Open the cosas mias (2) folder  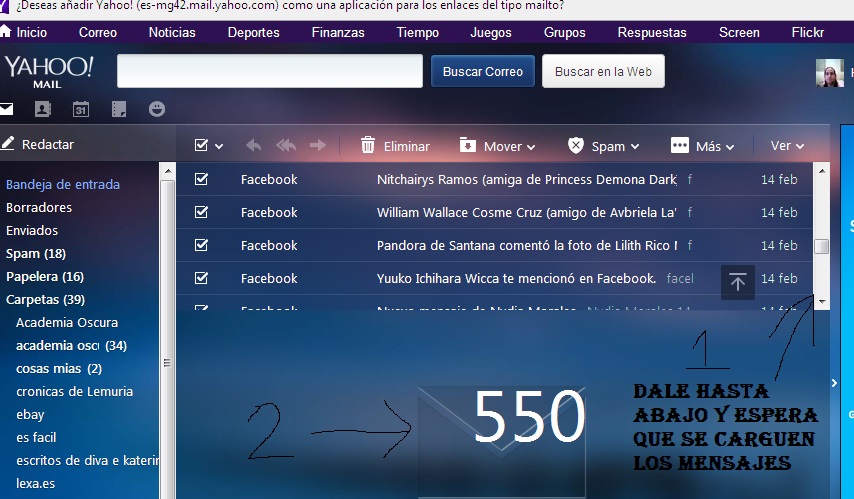click(x=59, y=368)
